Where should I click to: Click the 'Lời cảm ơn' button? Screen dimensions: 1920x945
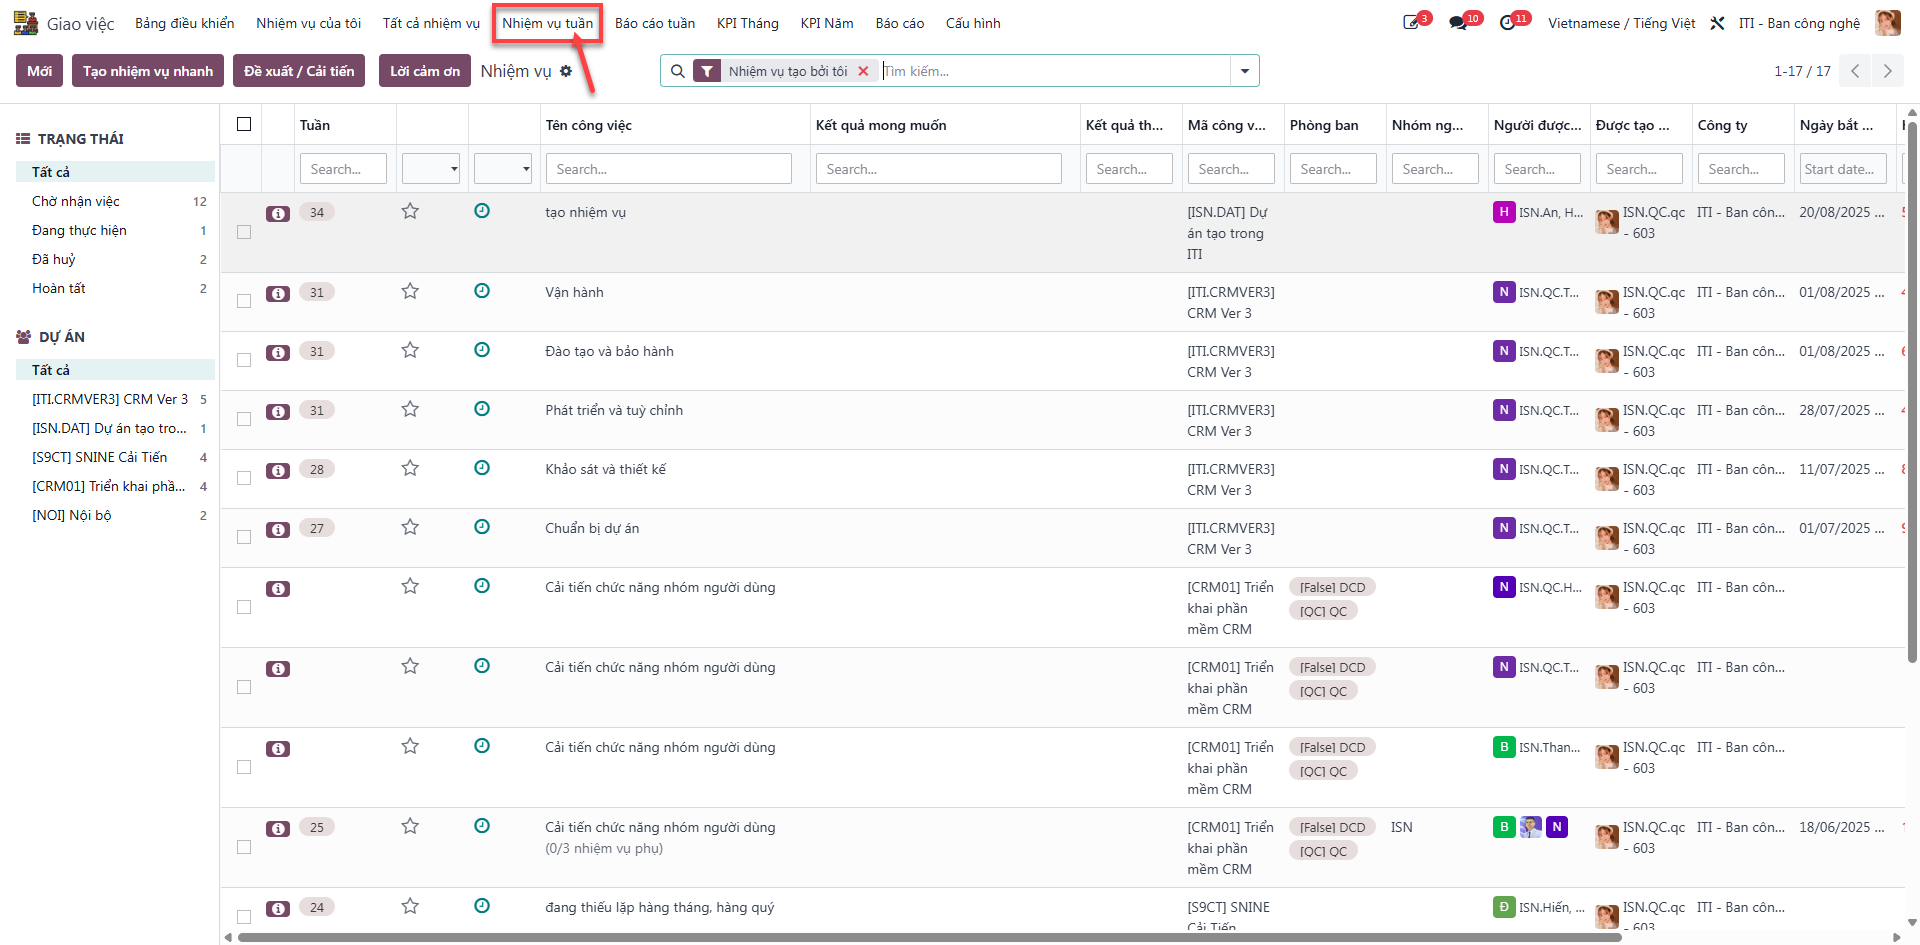(425, 71)
